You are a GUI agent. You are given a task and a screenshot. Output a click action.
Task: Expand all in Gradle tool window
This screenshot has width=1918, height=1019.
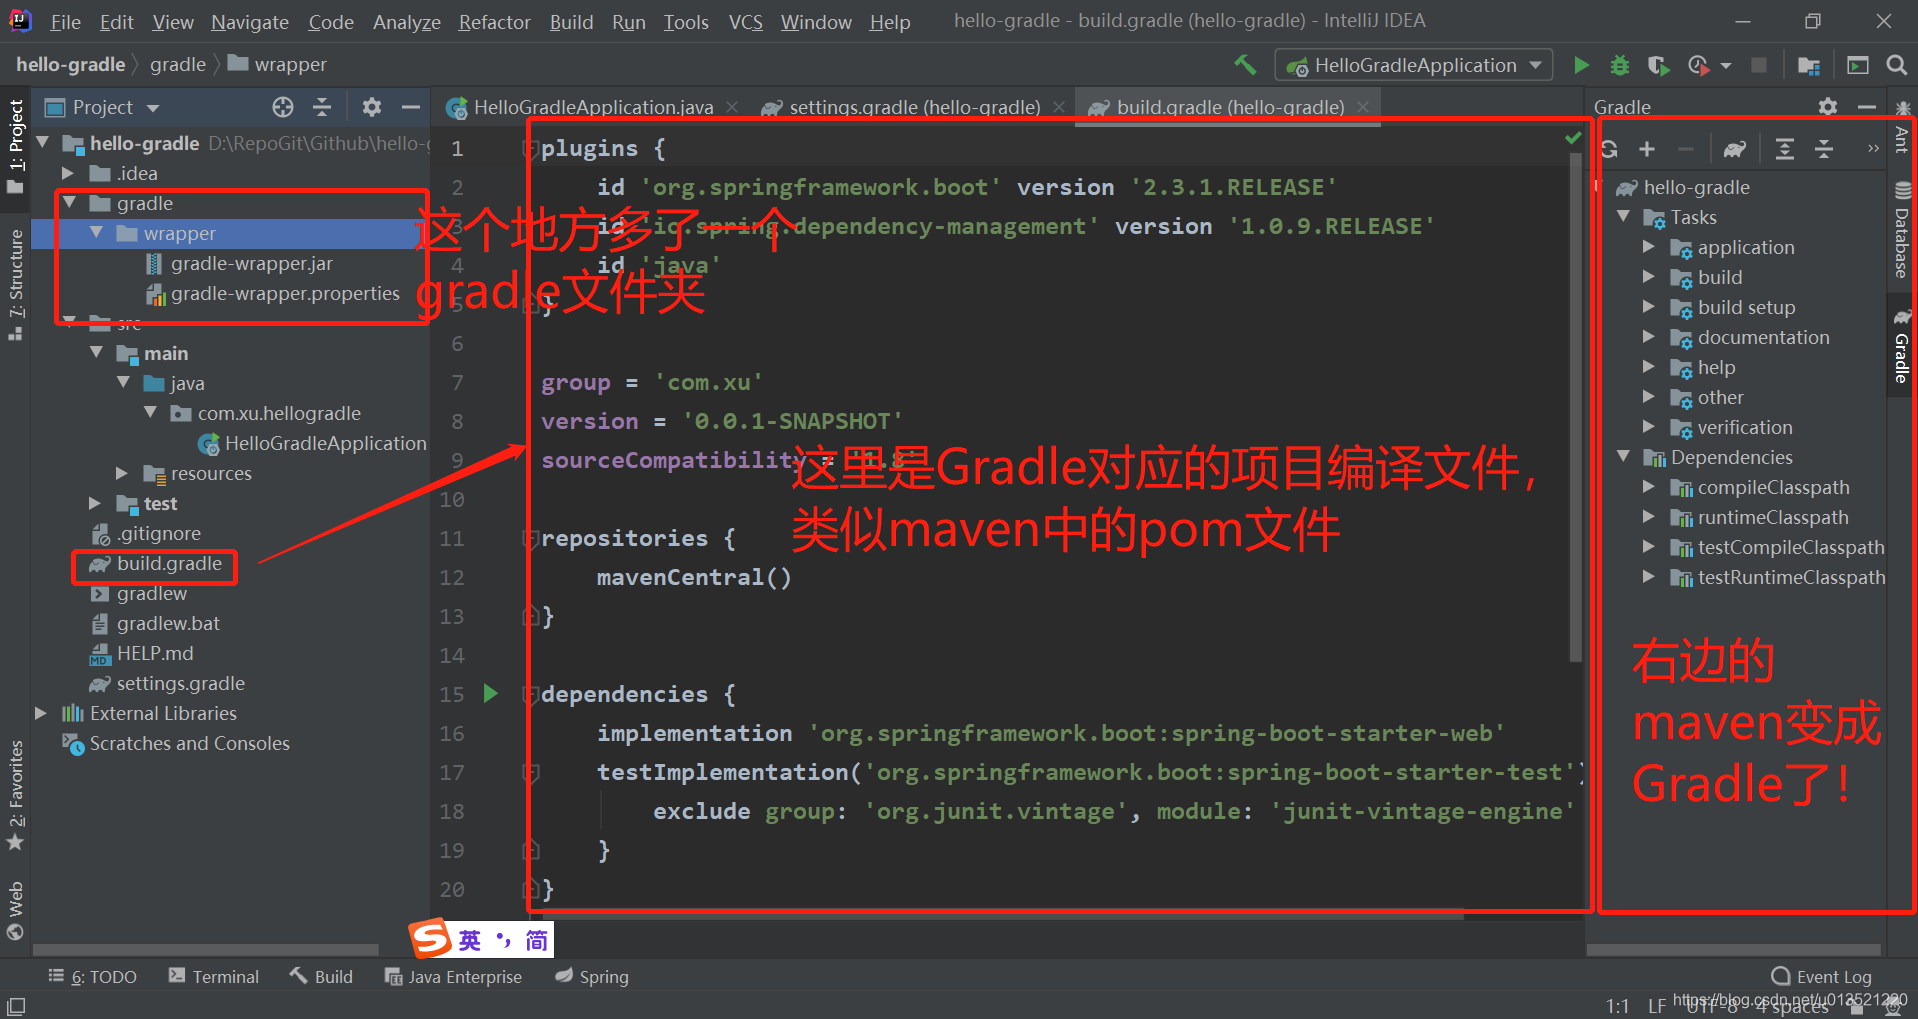tap(1785, 149)
